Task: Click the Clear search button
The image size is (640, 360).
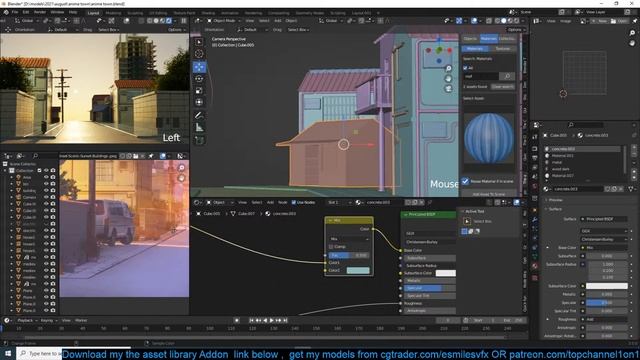Action: (502, 87)
